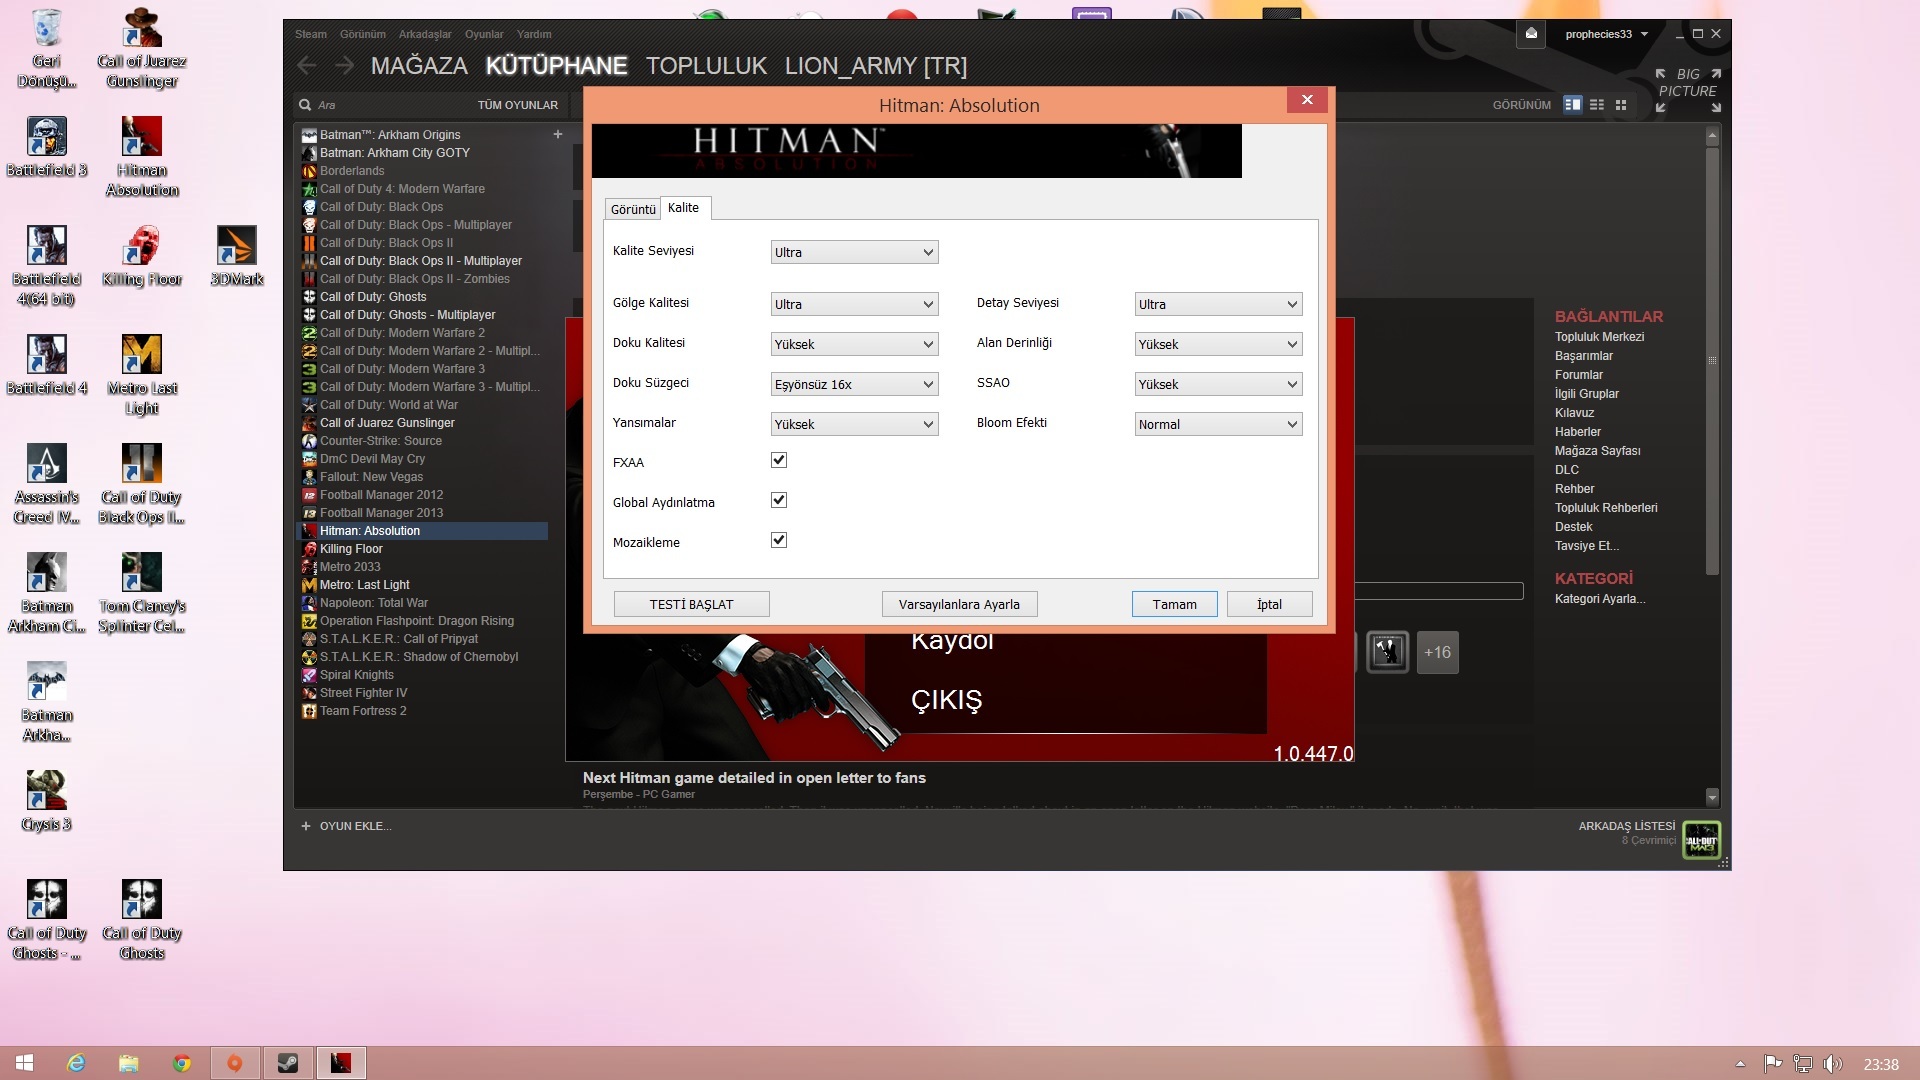Open the Detay Seviyesi dropdown
The image size is (1920, 1080).
tap(1218, 304)
